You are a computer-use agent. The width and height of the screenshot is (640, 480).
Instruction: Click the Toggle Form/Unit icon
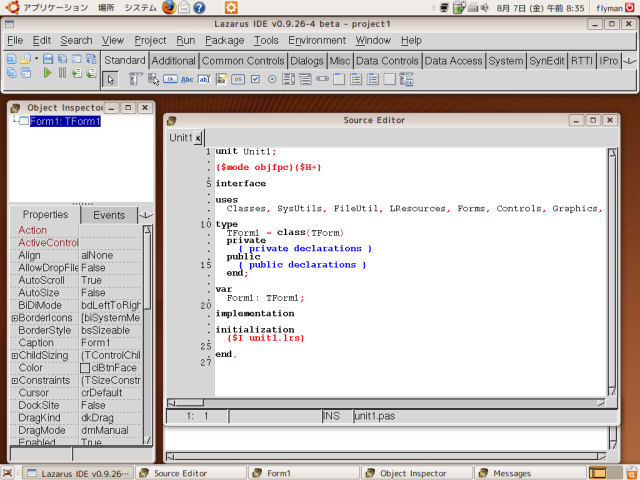(91, 59)
